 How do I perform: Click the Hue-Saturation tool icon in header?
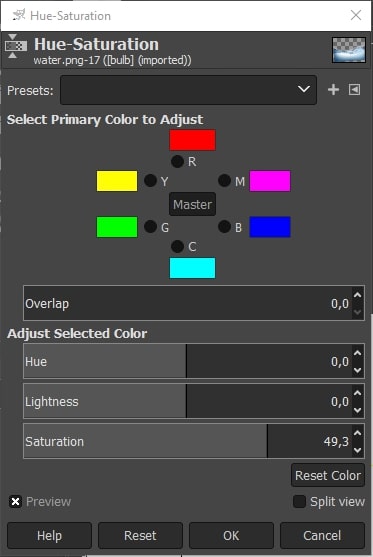(x=16, y=46)
